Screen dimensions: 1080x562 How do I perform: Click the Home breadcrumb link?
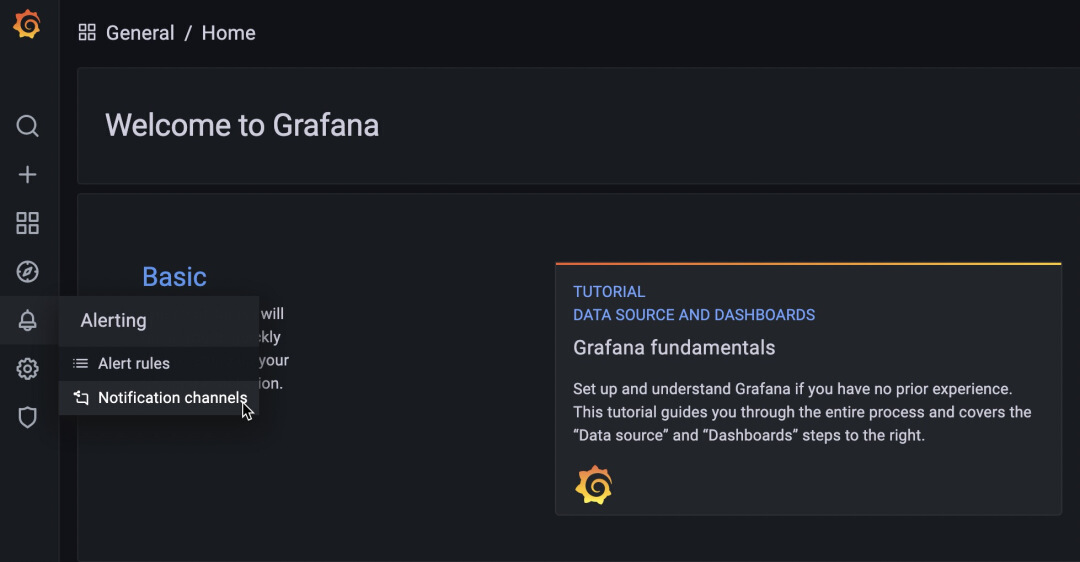pyautogui.click(x=228, y=32)
